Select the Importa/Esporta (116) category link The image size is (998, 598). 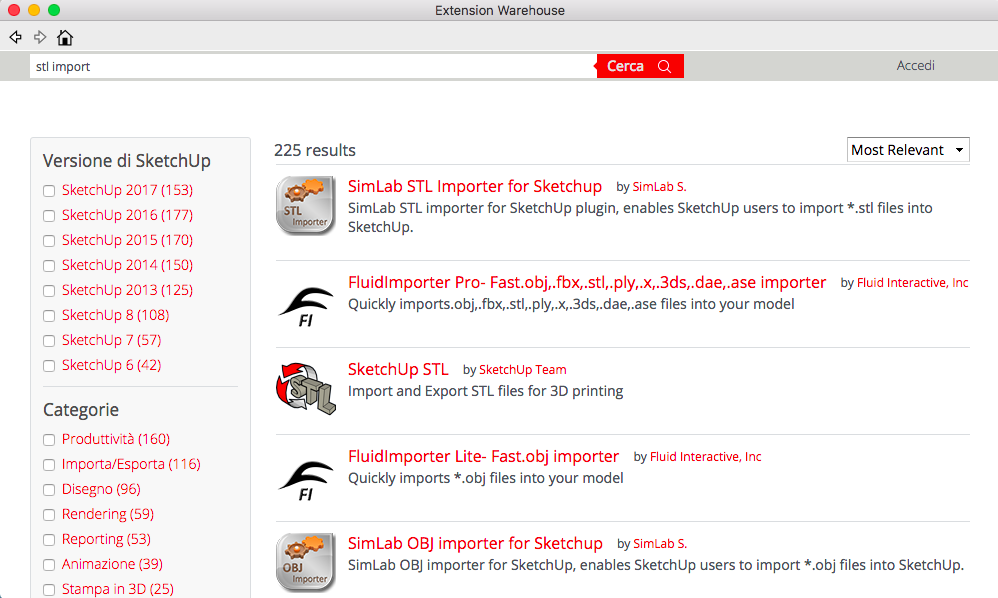click(131, 464)
